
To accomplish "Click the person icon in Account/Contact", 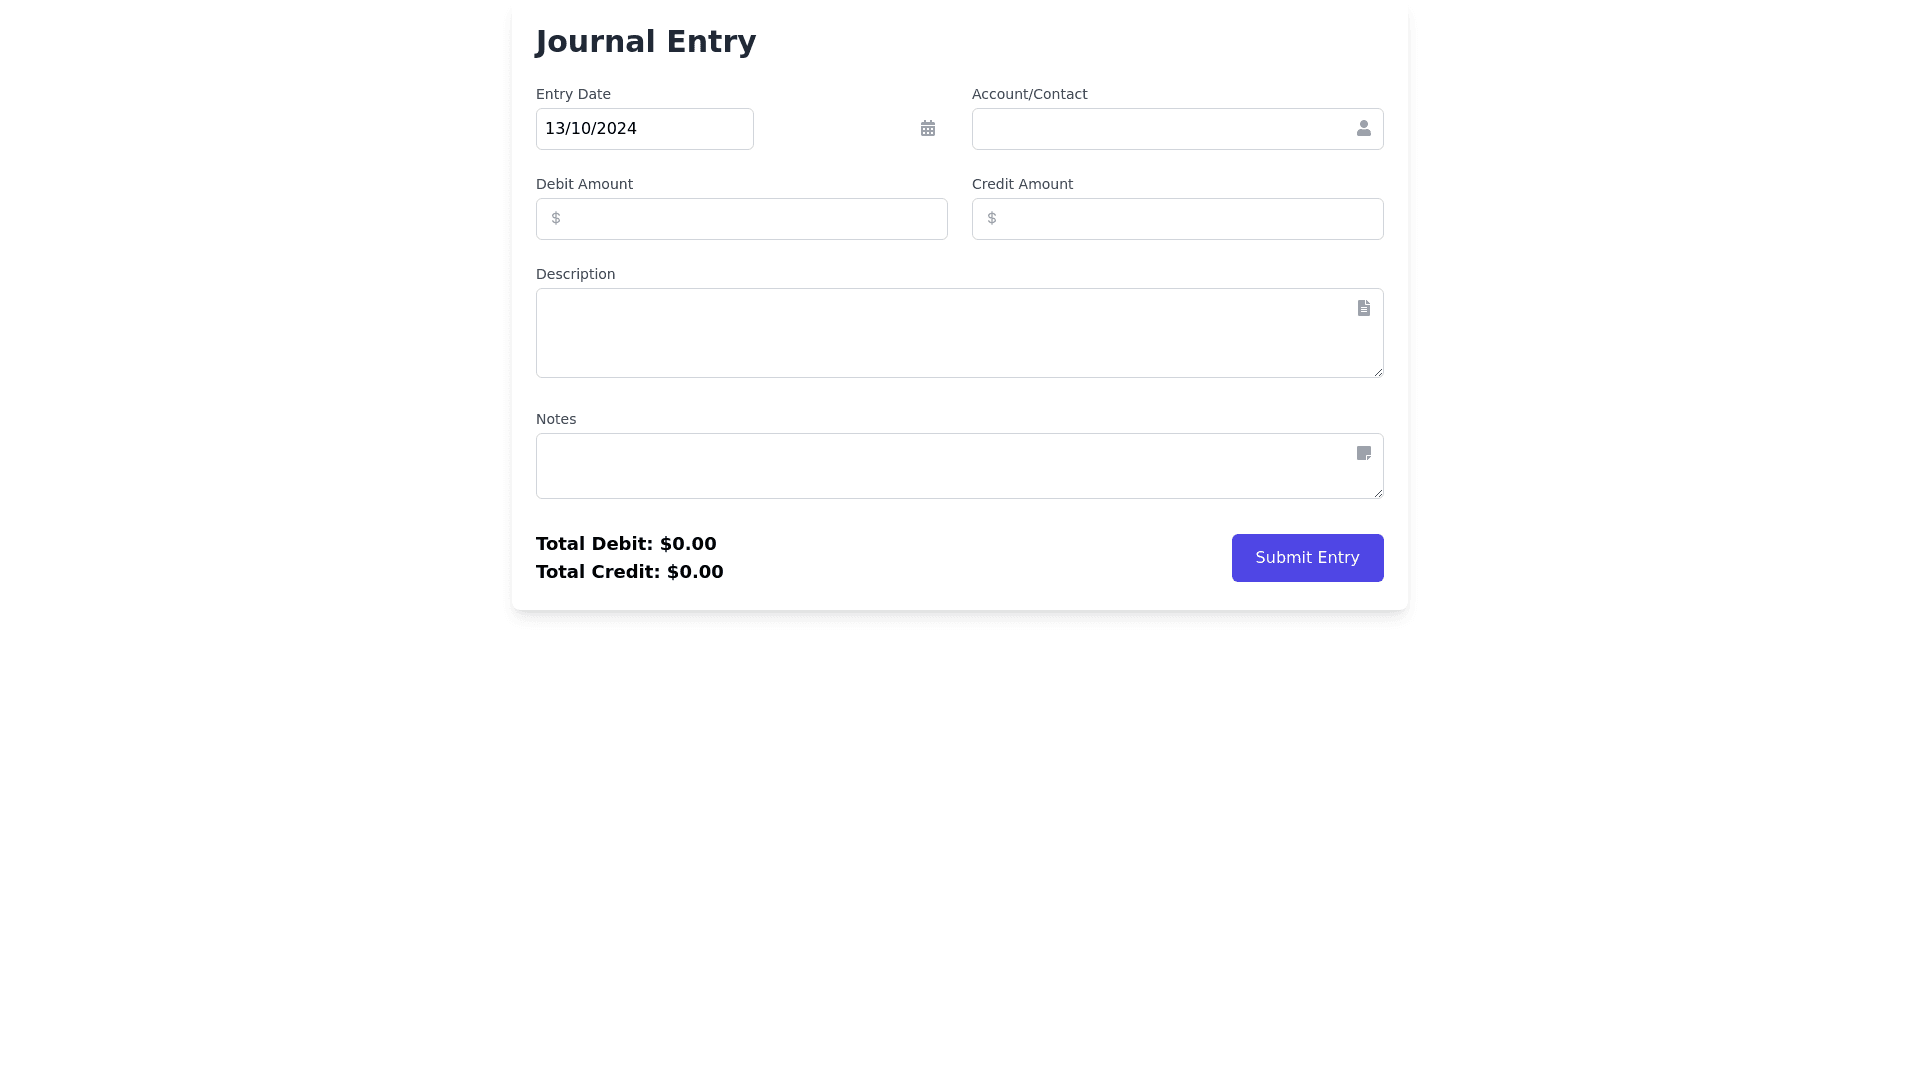I will coord(1363,128).
